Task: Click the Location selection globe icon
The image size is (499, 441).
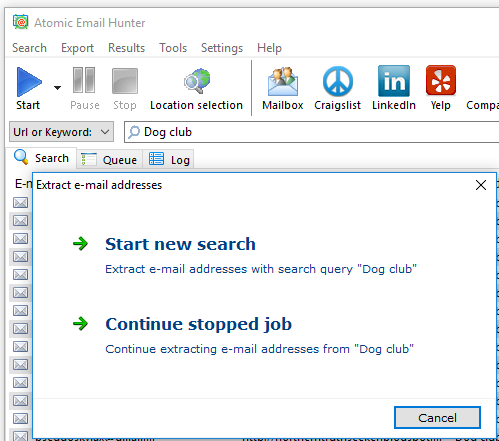Action: pyautogui.click(x=197, y=81)
